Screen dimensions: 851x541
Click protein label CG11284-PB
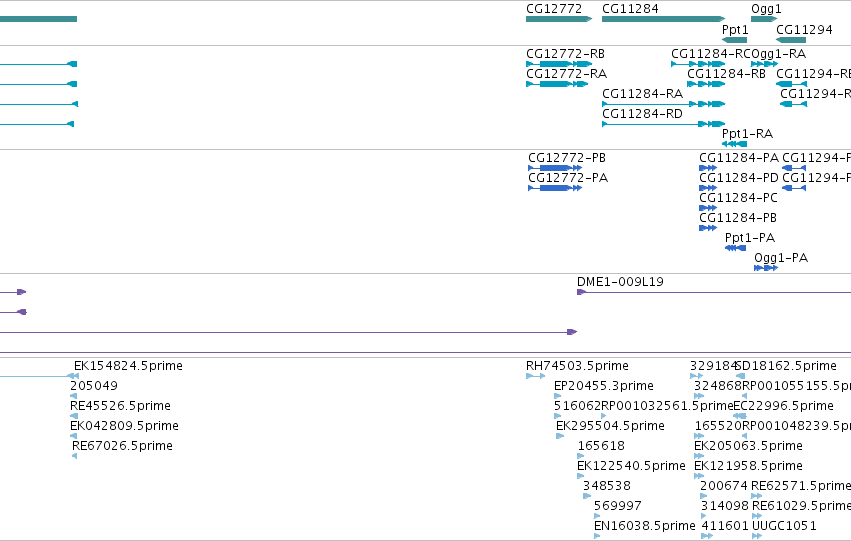tap(738, 218)
